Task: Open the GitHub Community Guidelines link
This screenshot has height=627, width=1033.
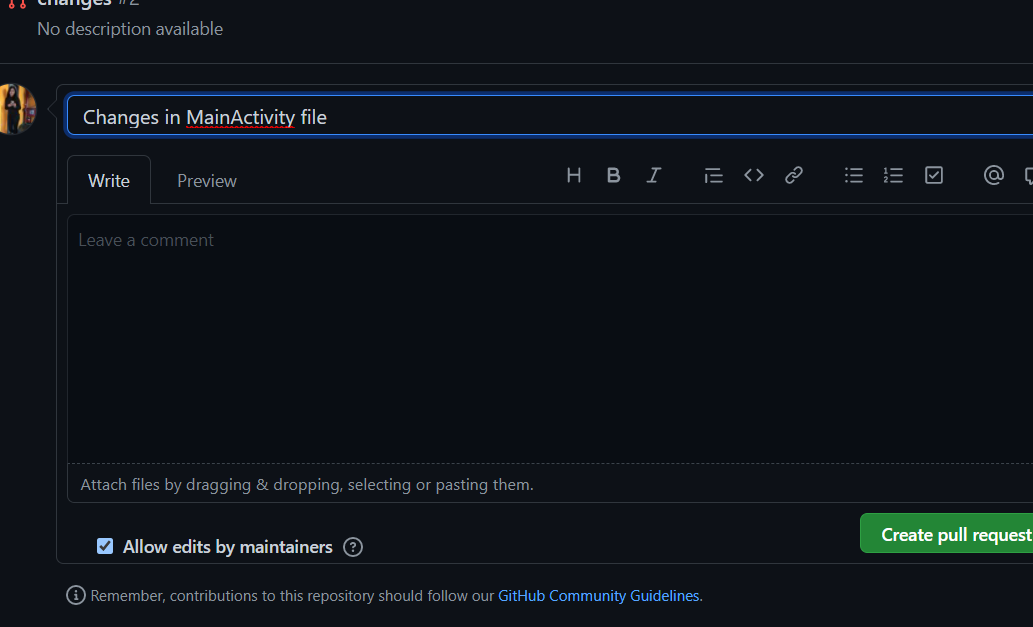Action: 599,596
